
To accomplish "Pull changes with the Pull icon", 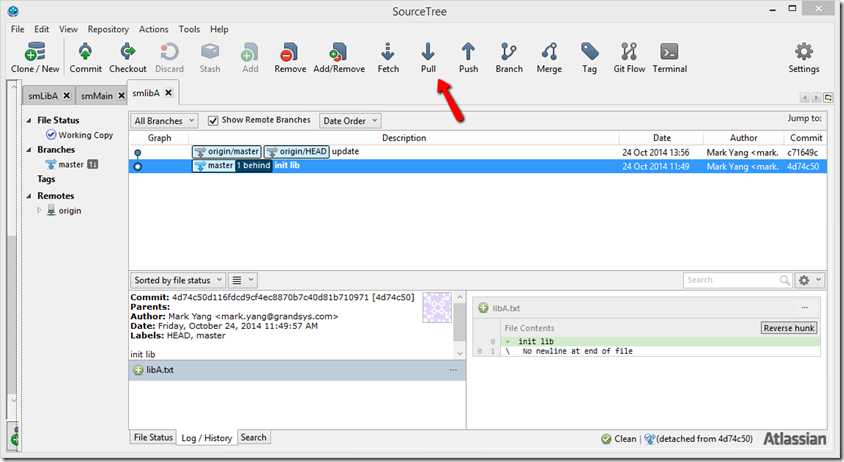I will [428, 58].
